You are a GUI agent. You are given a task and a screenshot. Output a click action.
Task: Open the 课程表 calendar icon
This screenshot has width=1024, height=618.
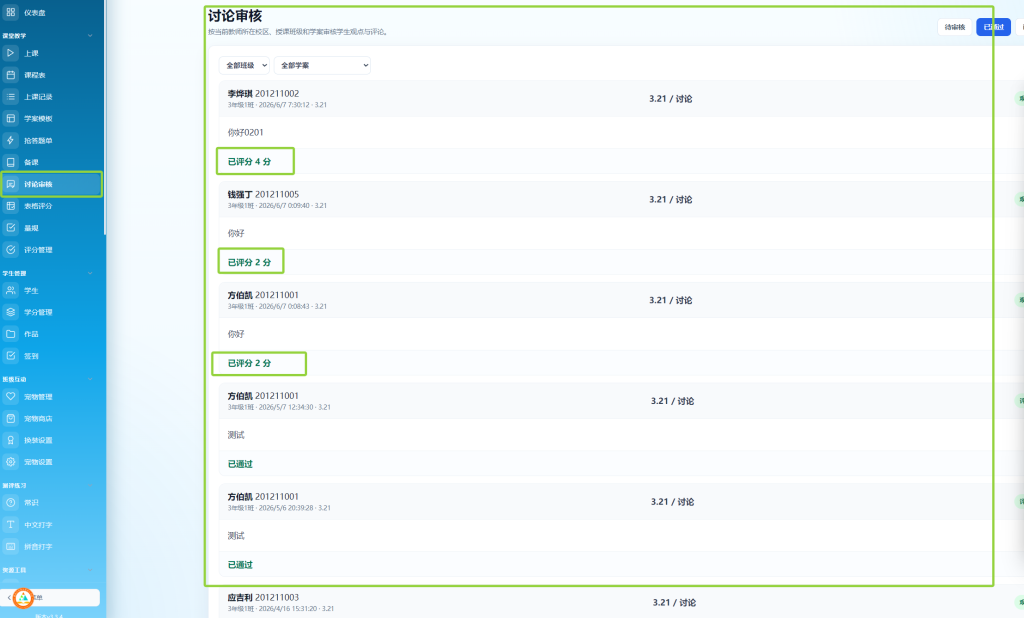(10, 74)
